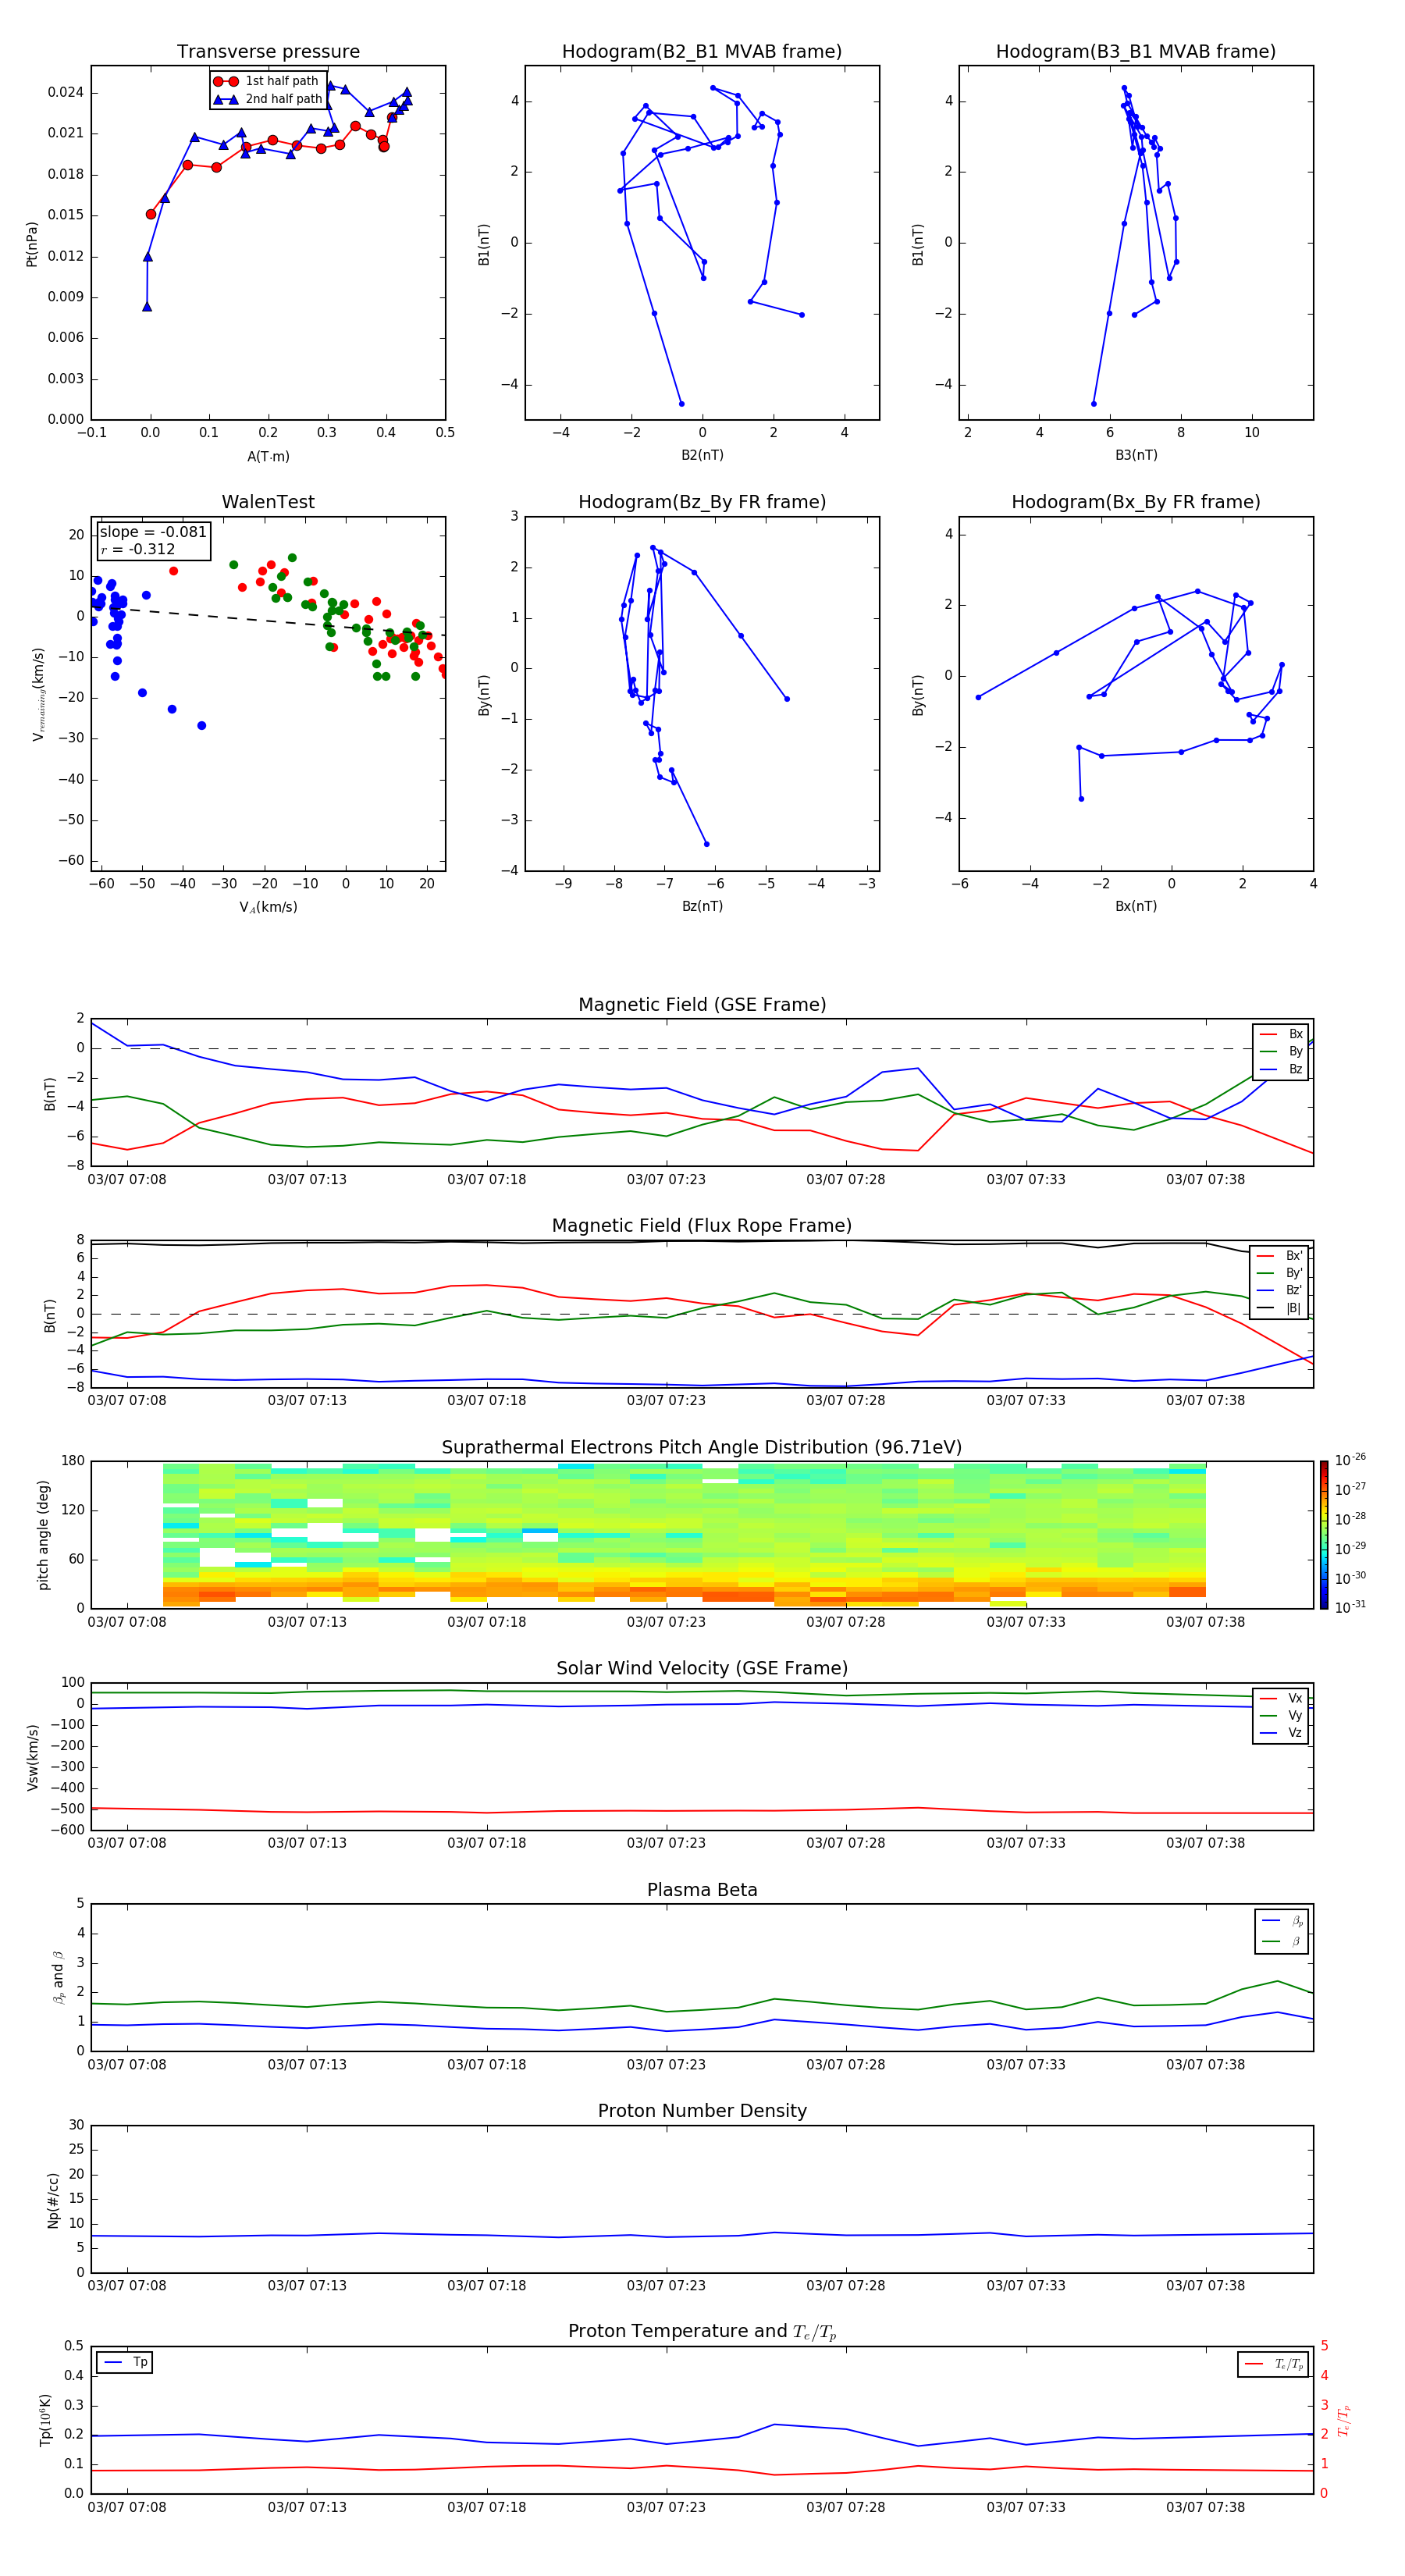The height and width of the screenshot is (2576, 1405).
Task: Select "Vz" in the solar wind legend
Action: click(1282, 1733)
